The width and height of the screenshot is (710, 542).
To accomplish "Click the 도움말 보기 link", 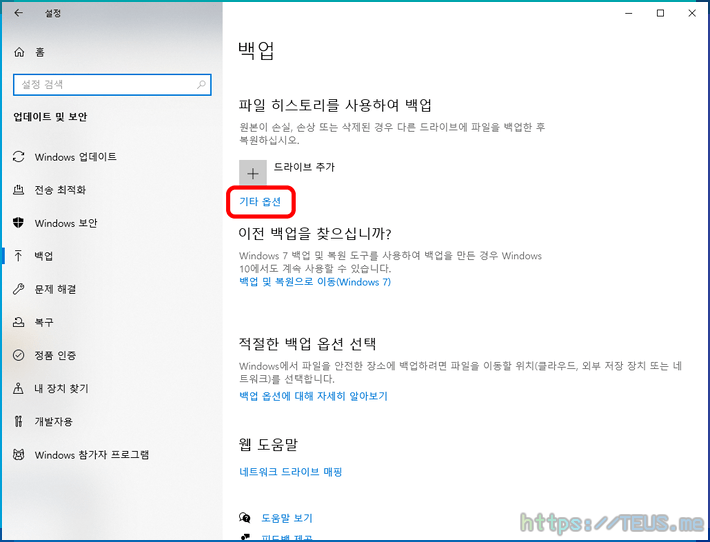I will click(287, 518).
